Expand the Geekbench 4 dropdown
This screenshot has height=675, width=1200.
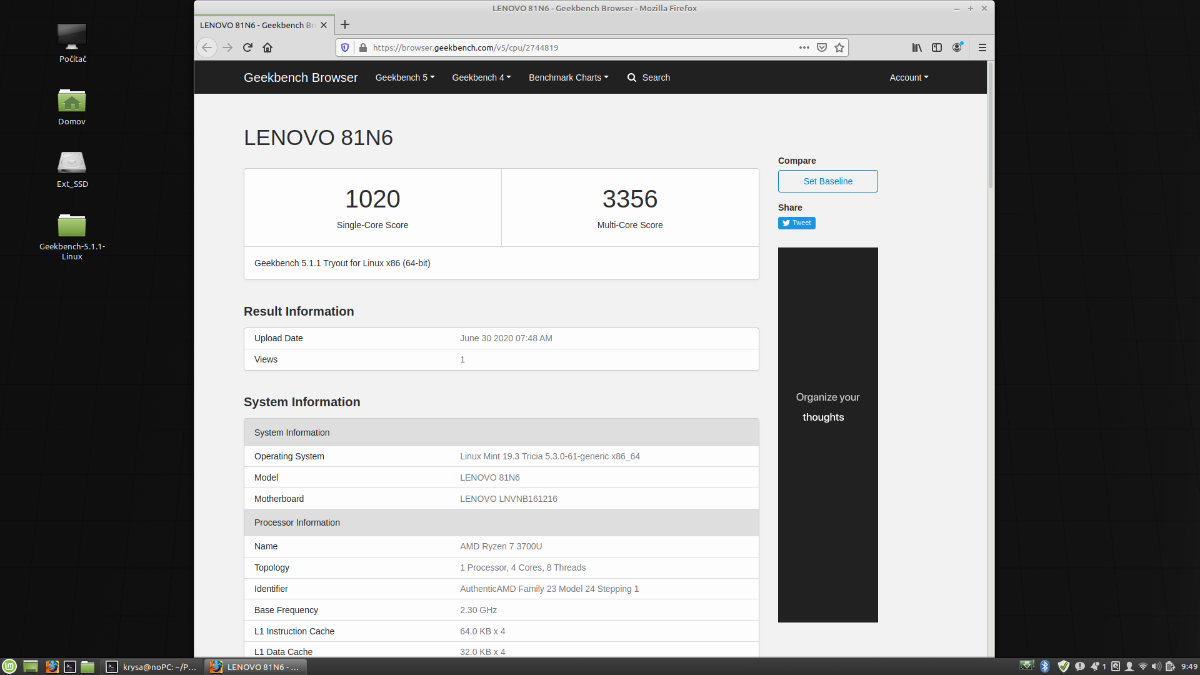(481, 78)
